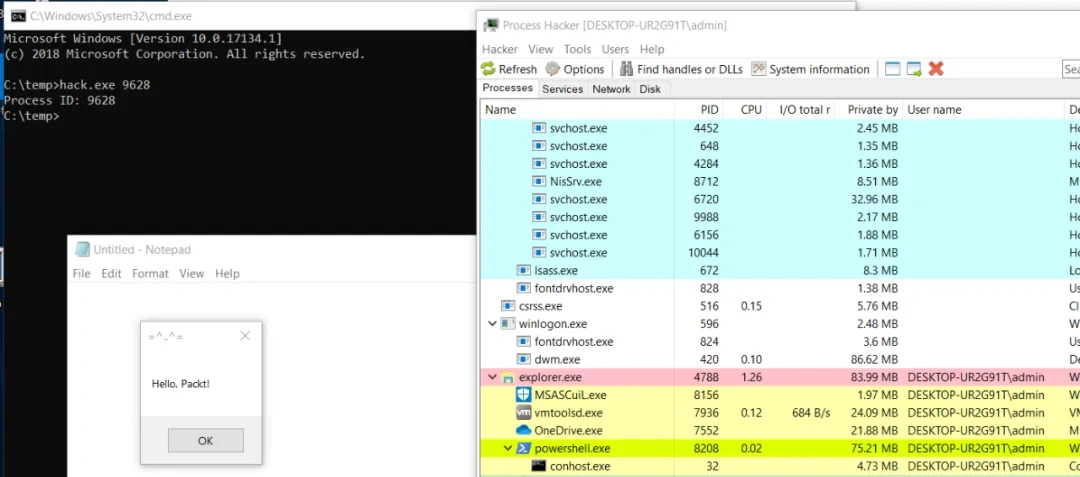Open Notepad's Help menu

pos(227,273)
